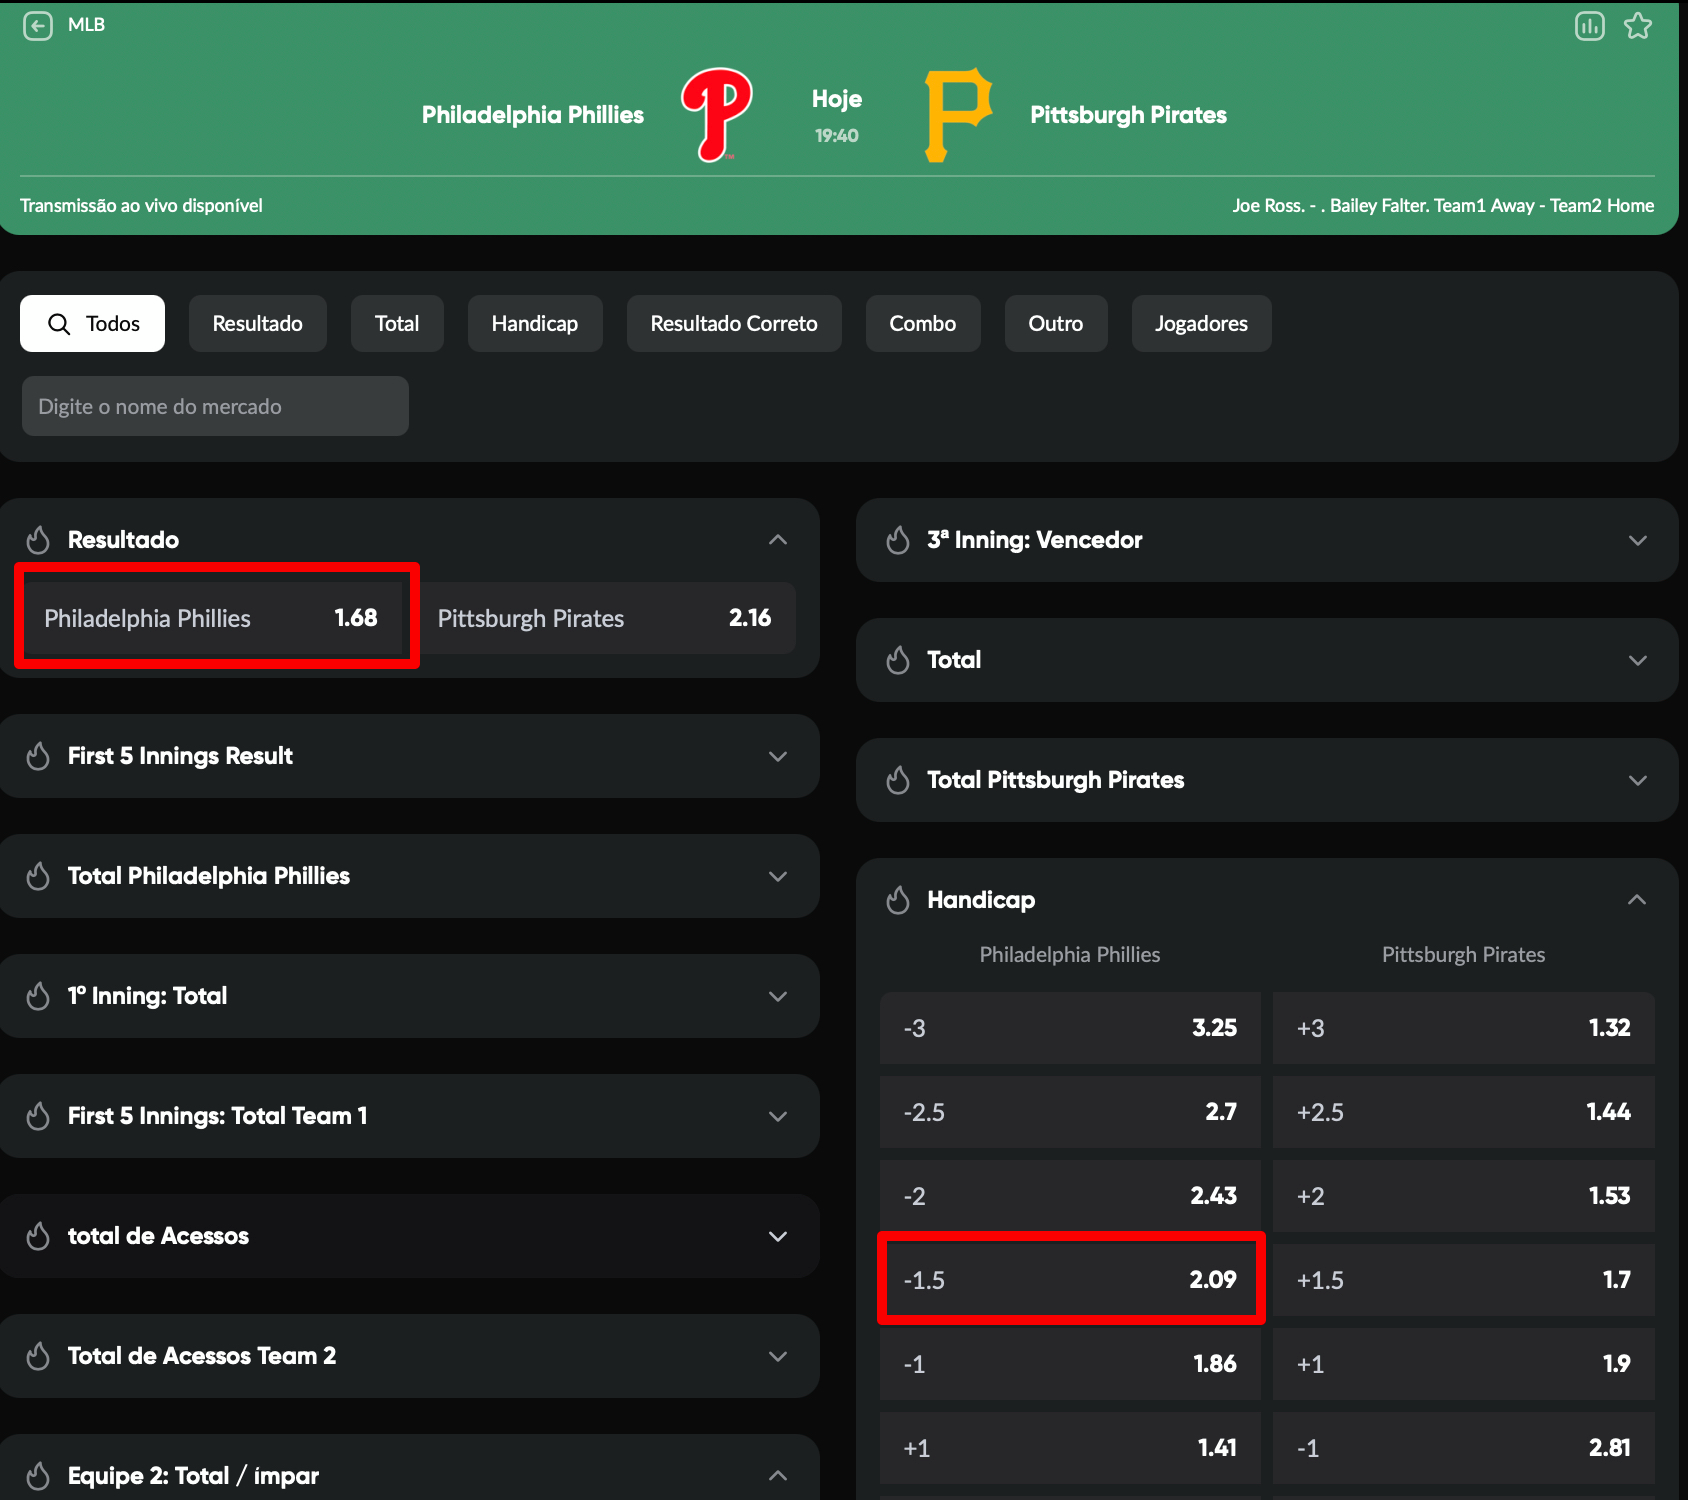Click the flame icon beside total de Acessos
1688x1500 pixels.
[38, 1236]
